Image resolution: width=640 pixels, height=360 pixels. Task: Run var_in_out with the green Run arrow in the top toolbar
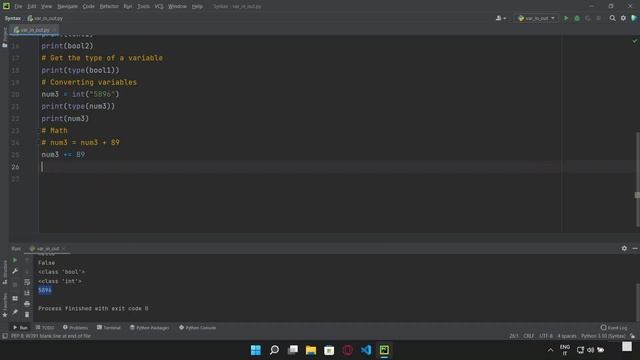pos(566,18)
